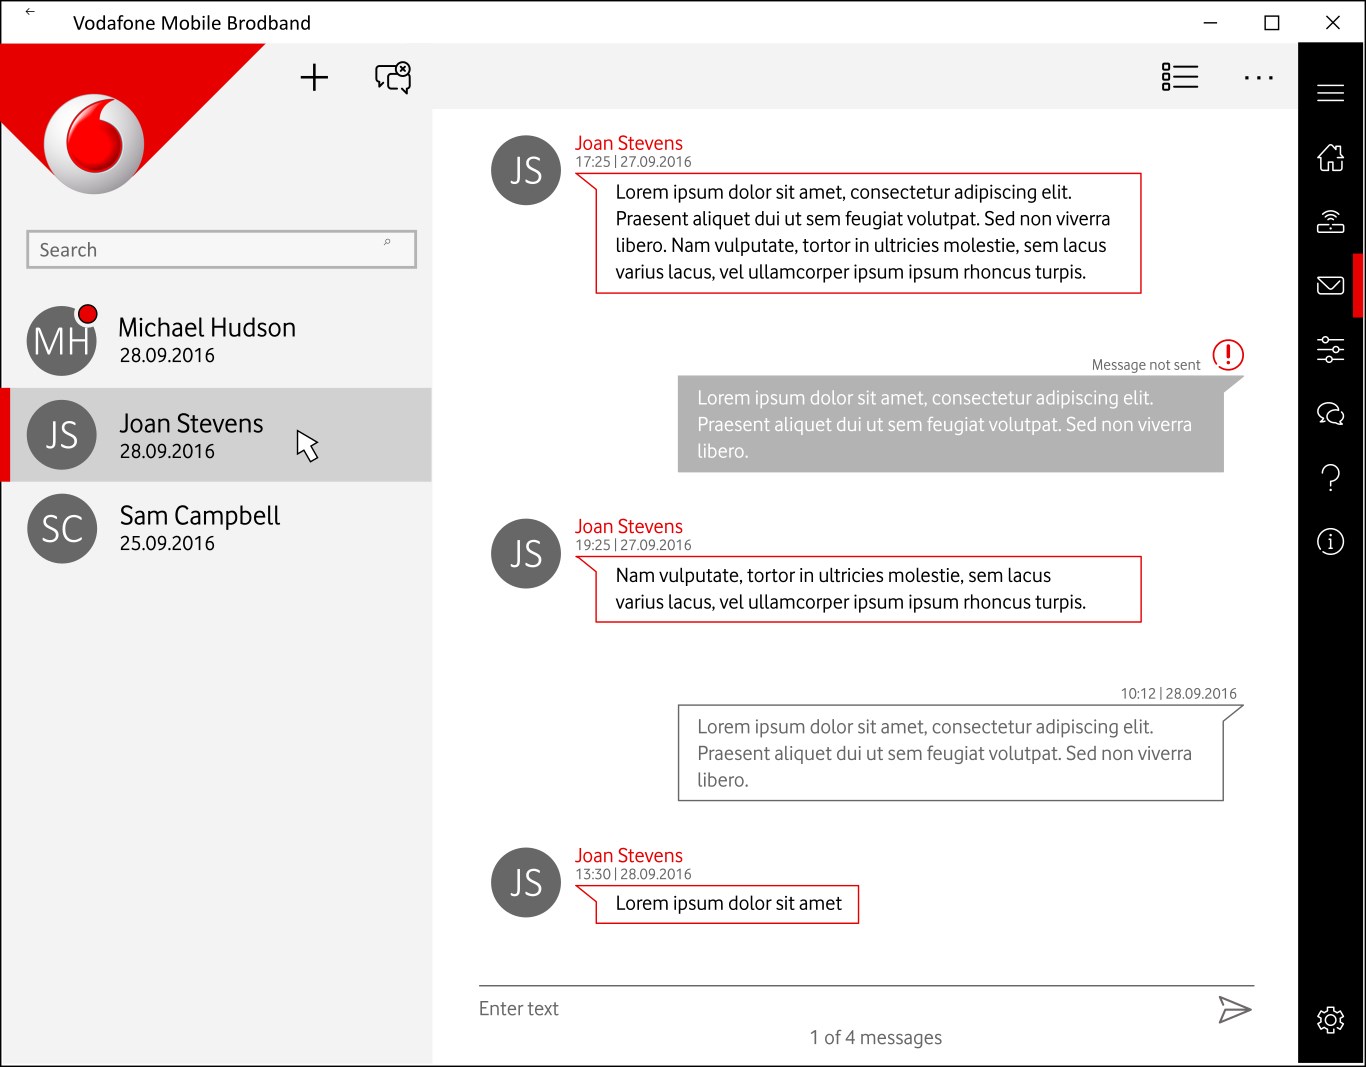Open the chat bubbles icon in sidebar
The width and height of the screenshot is (1366, 1067).
pos(1330,413)
